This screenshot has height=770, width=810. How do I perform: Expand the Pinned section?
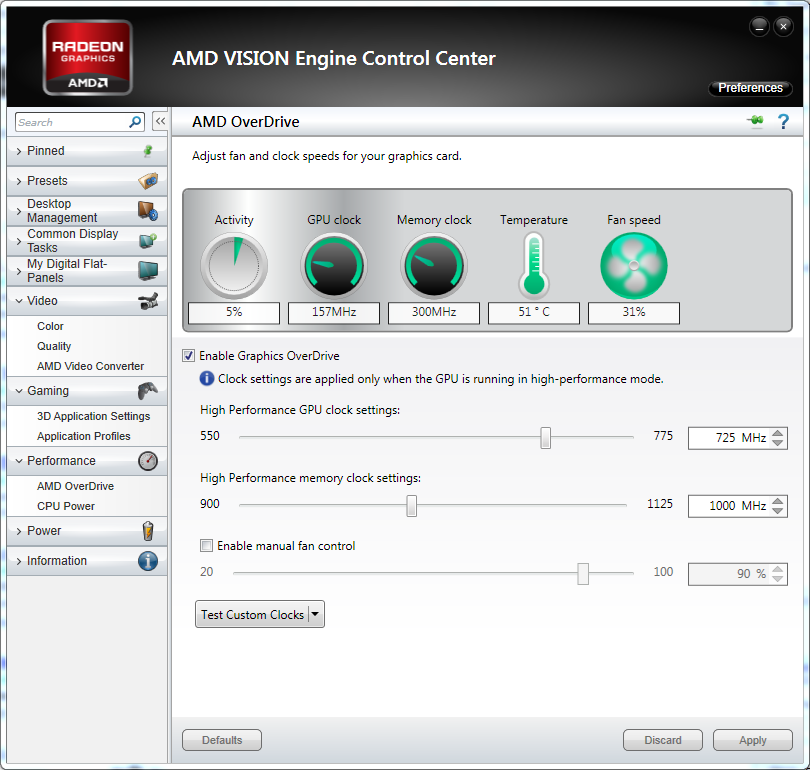(87, 151)
